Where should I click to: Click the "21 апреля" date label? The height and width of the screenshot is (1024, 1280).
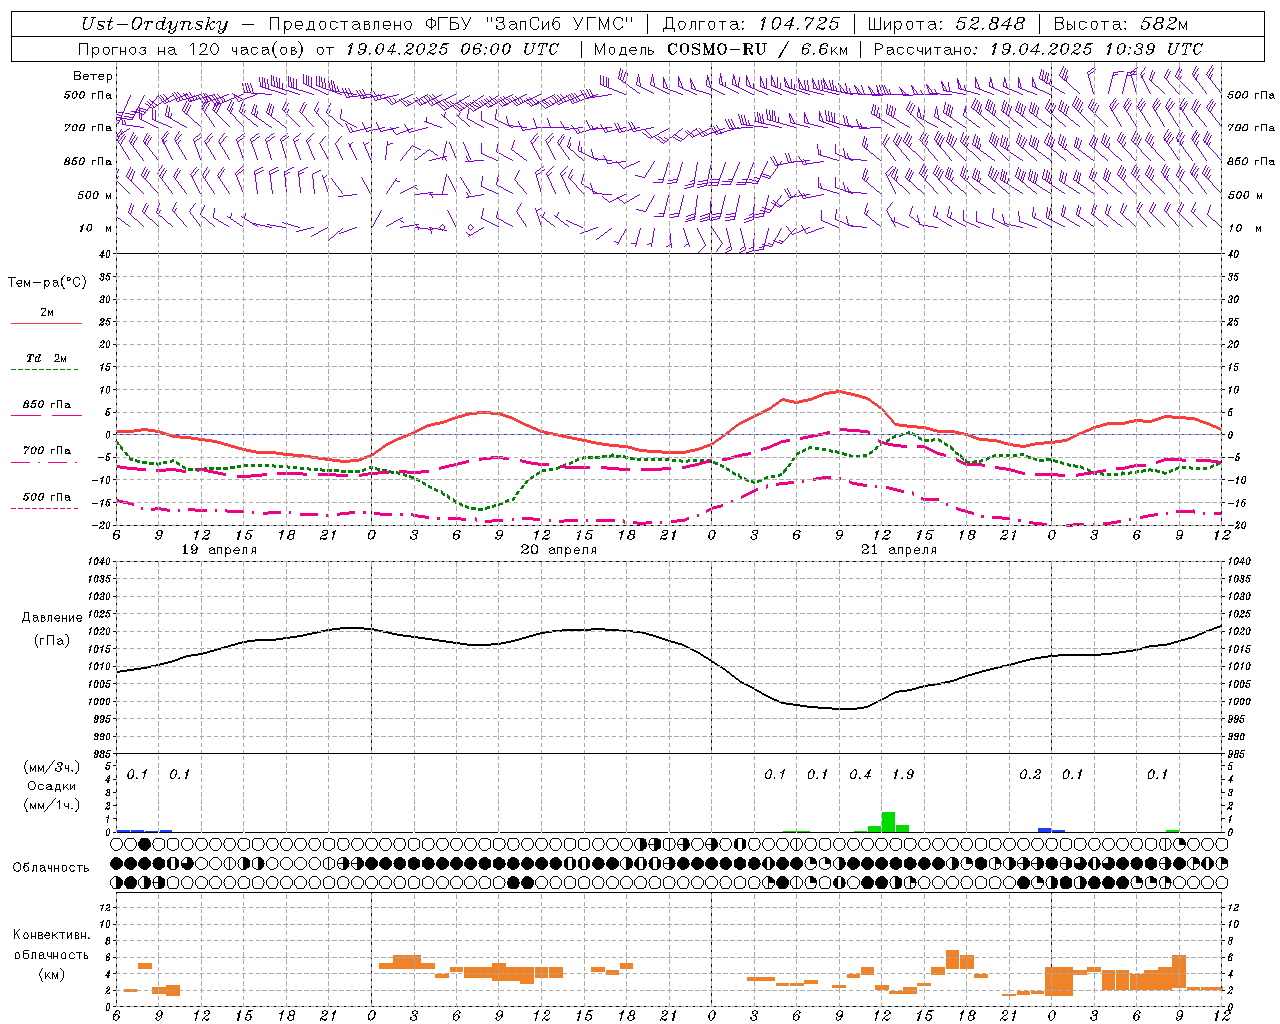click(899, 550)
